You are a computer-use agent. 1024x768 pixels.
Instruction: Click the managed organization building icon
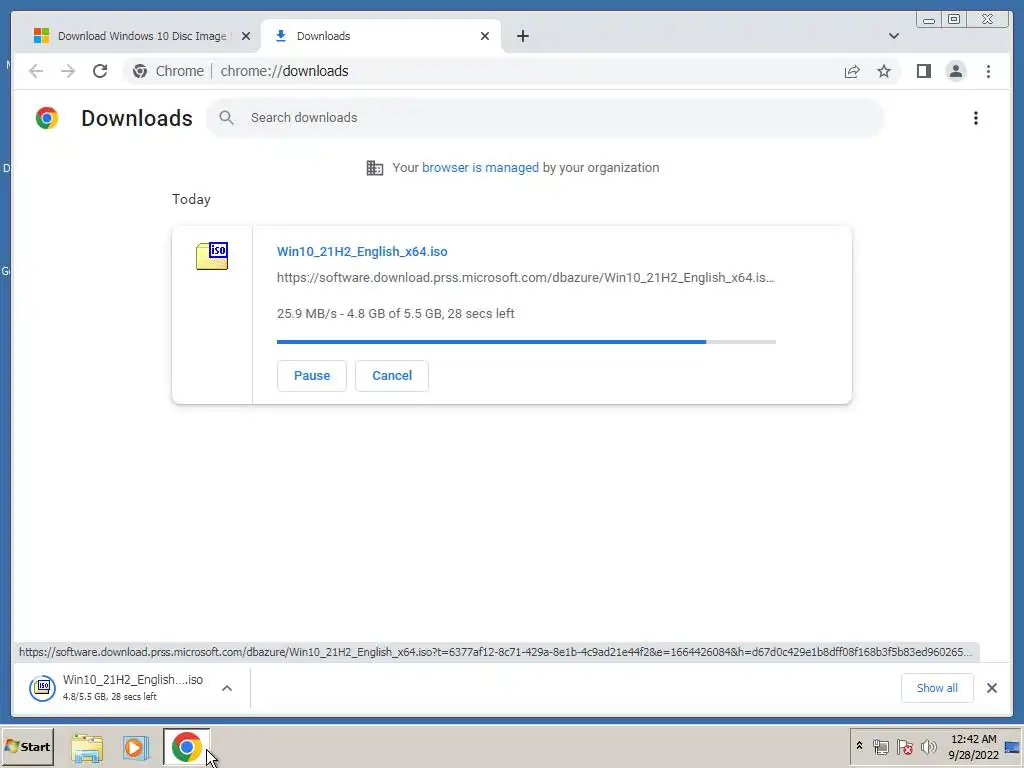(x=375, y=168)
